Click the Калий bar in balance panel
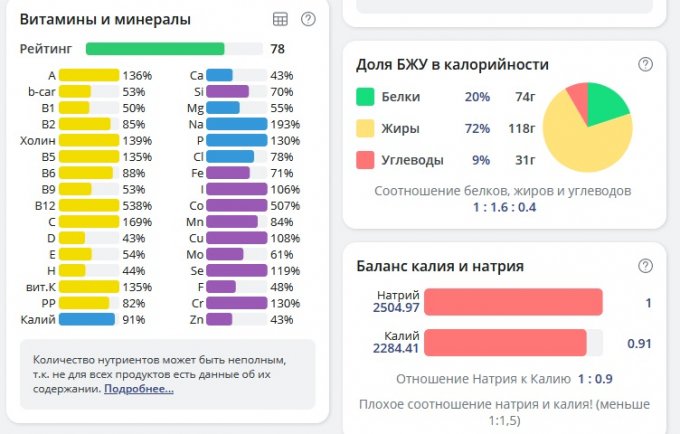 [505, 343]
